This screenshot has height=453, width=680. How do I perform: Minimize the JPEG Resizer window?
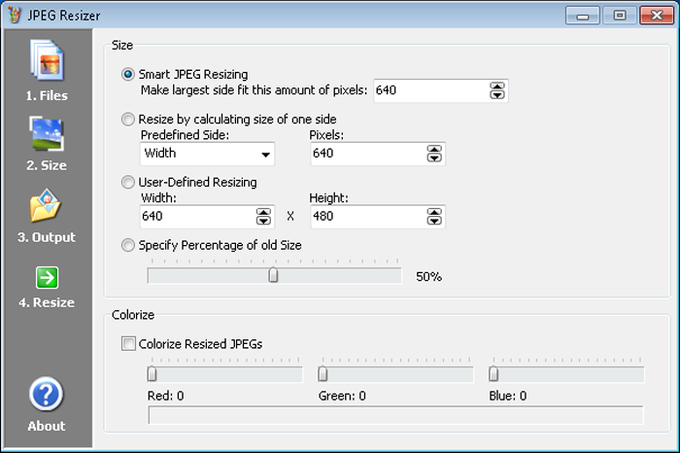pos(582,16)
